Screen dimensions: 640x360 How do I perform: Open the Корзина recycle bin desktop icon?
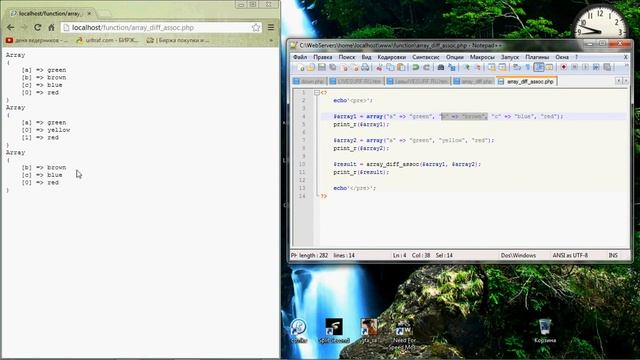click(545, 331)
